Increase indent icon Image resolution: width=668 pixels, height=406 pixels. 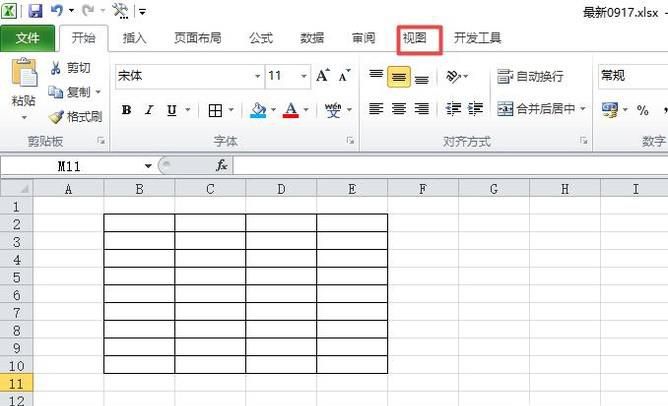475,109
